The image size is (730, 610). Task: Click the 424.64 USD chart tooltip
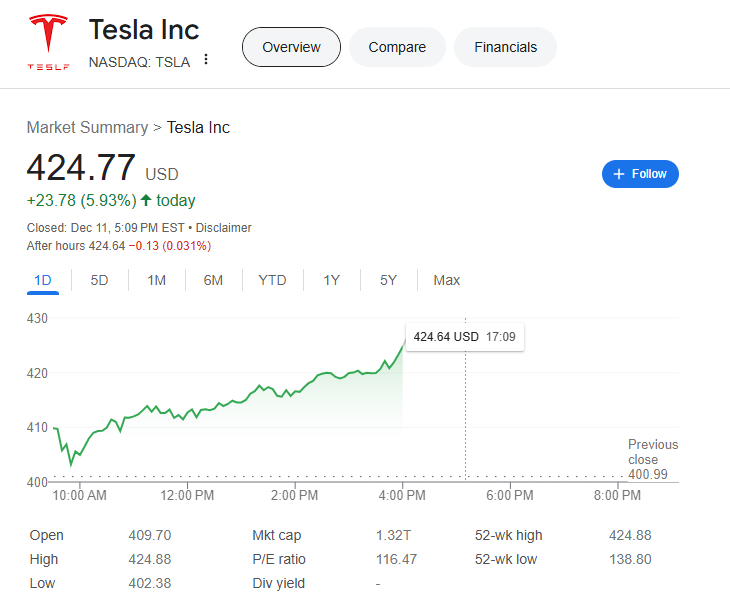[x=464, y=337]
